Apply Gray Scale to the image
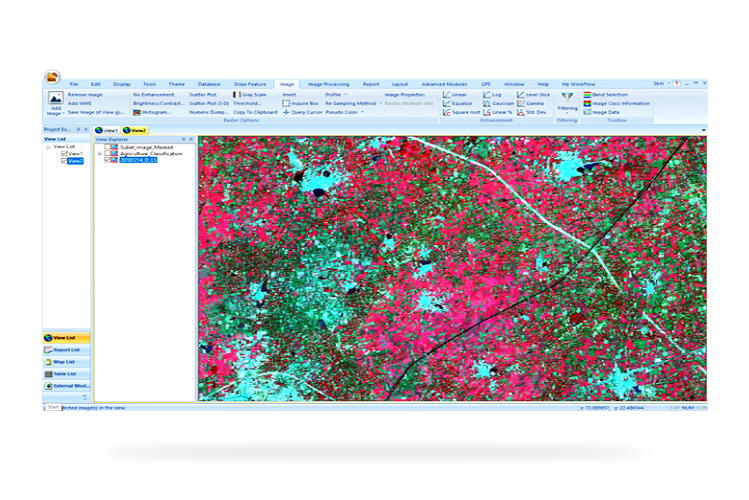The height and width of the screenshot is (500, 749). coord(250,95)
